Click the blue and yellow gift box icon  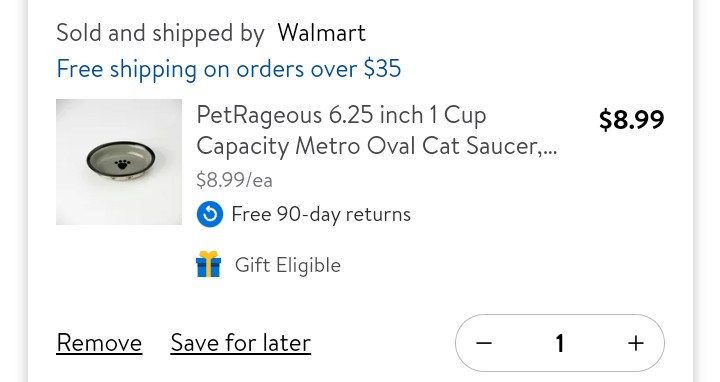pos(208,264)
